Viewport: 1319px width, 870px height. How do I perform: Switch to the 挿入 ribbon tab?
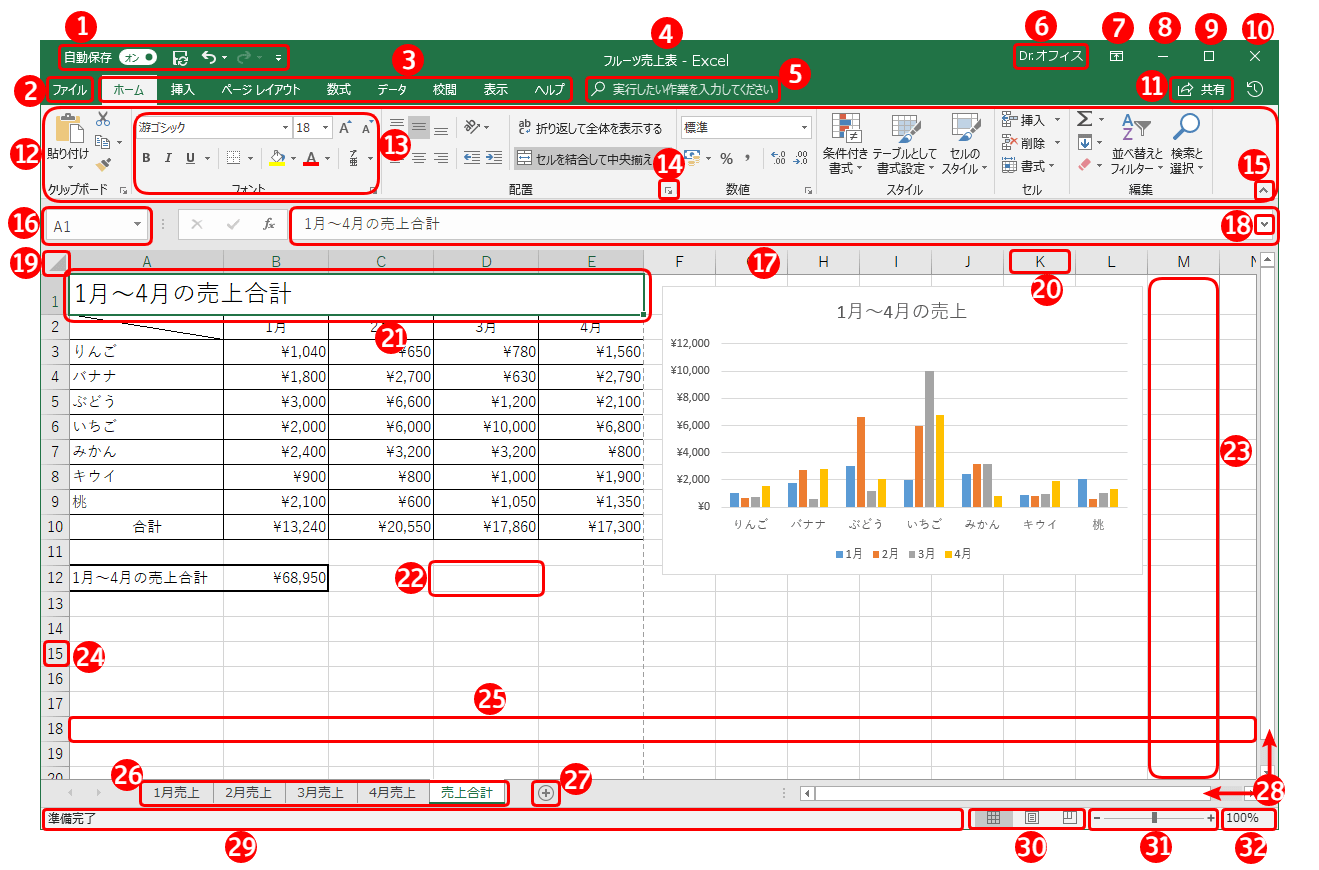(x=183, y=89)
